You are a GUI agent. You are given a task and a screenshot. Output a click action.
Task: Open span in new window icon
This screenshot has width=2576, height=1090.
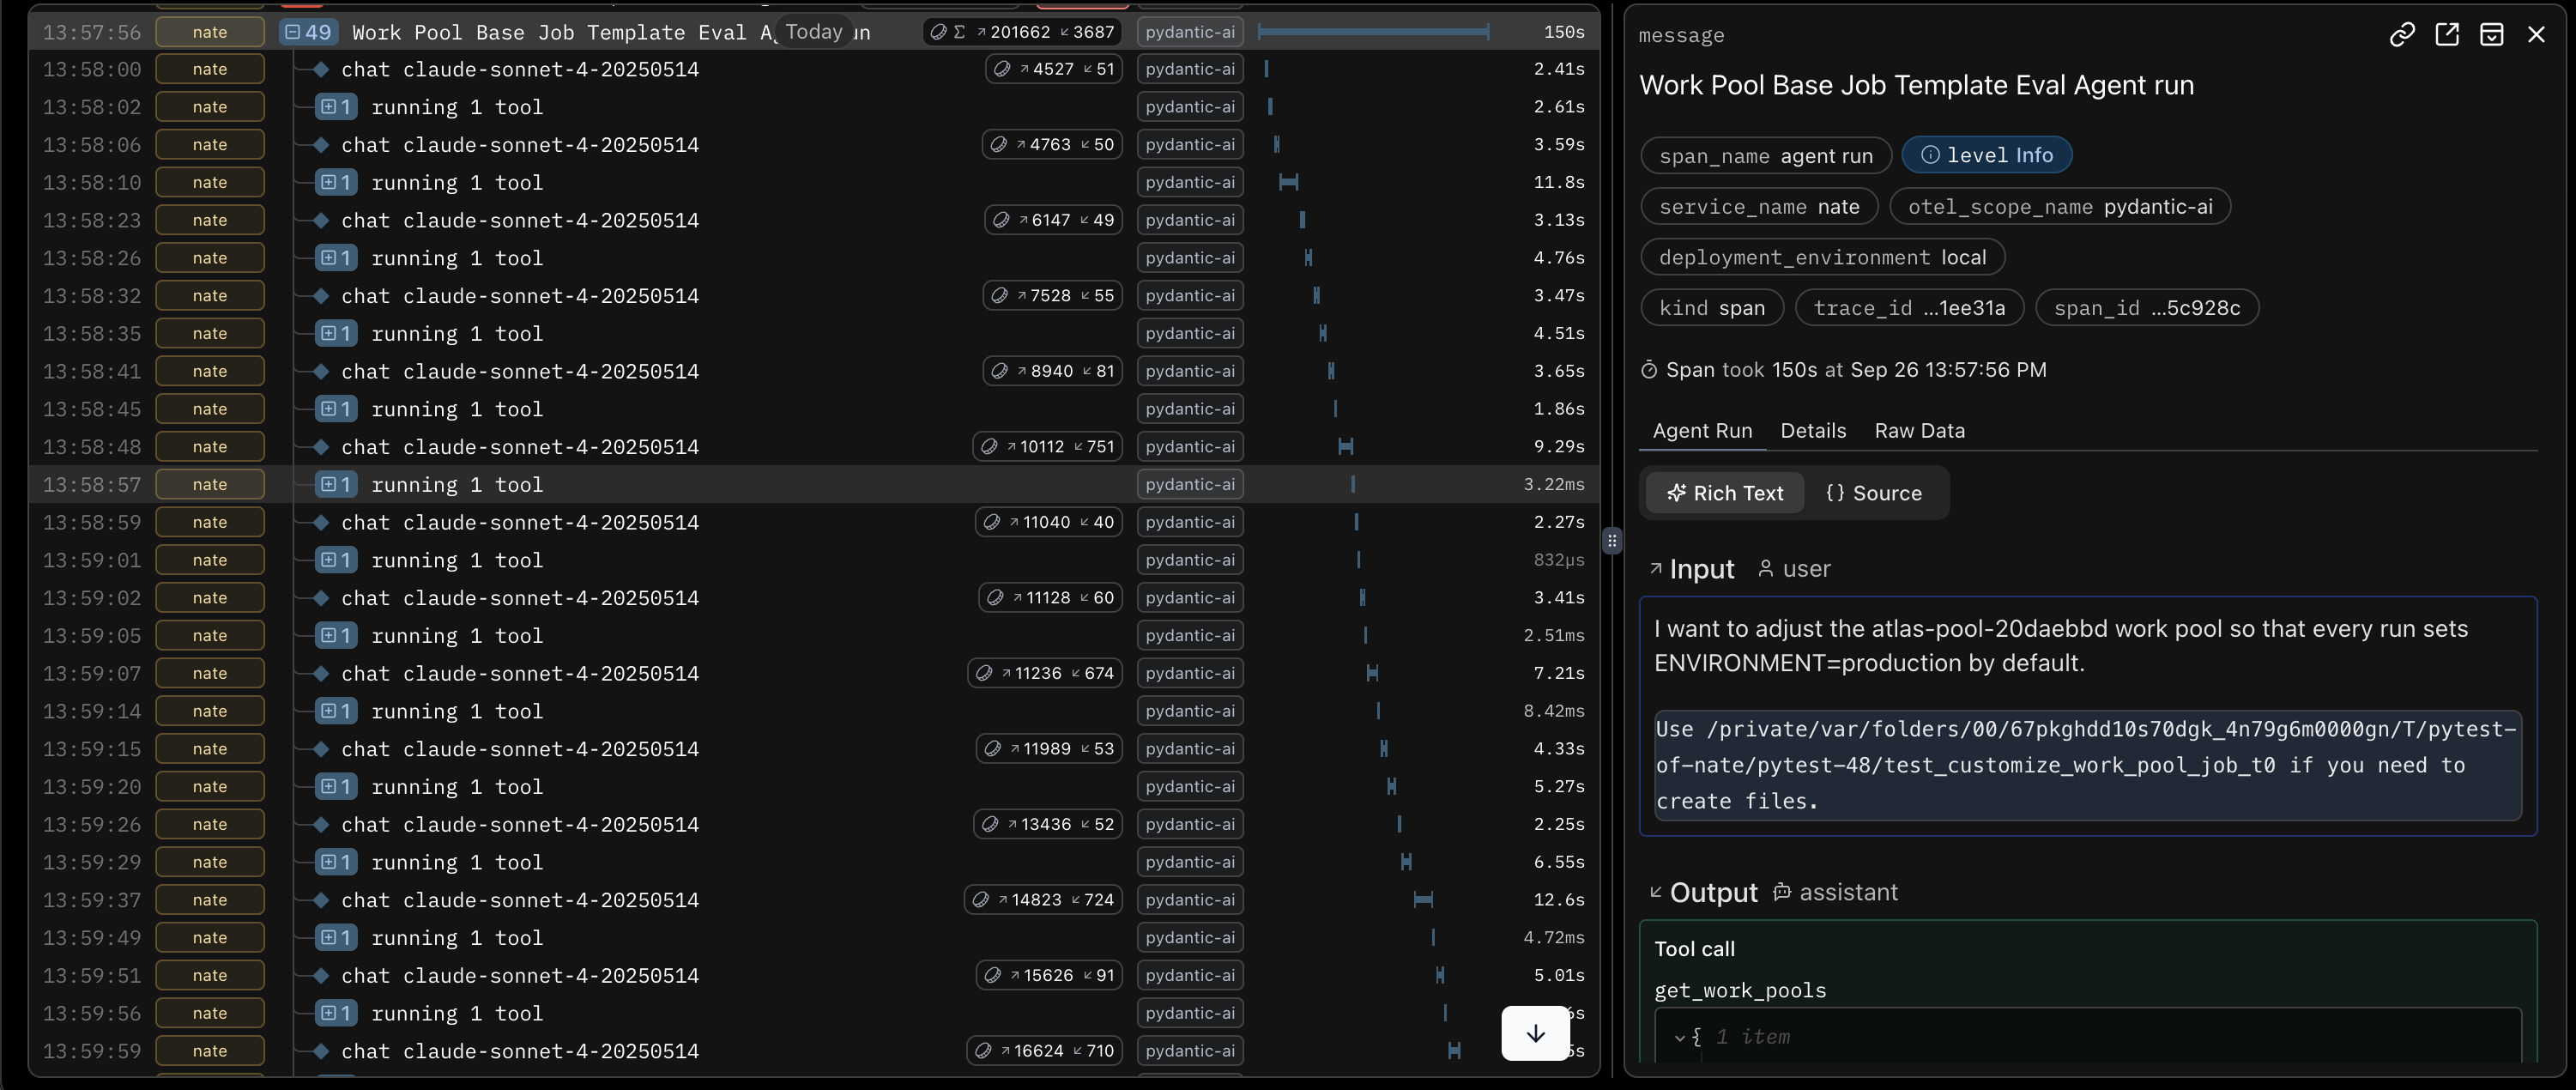(x=2447, y=35)
